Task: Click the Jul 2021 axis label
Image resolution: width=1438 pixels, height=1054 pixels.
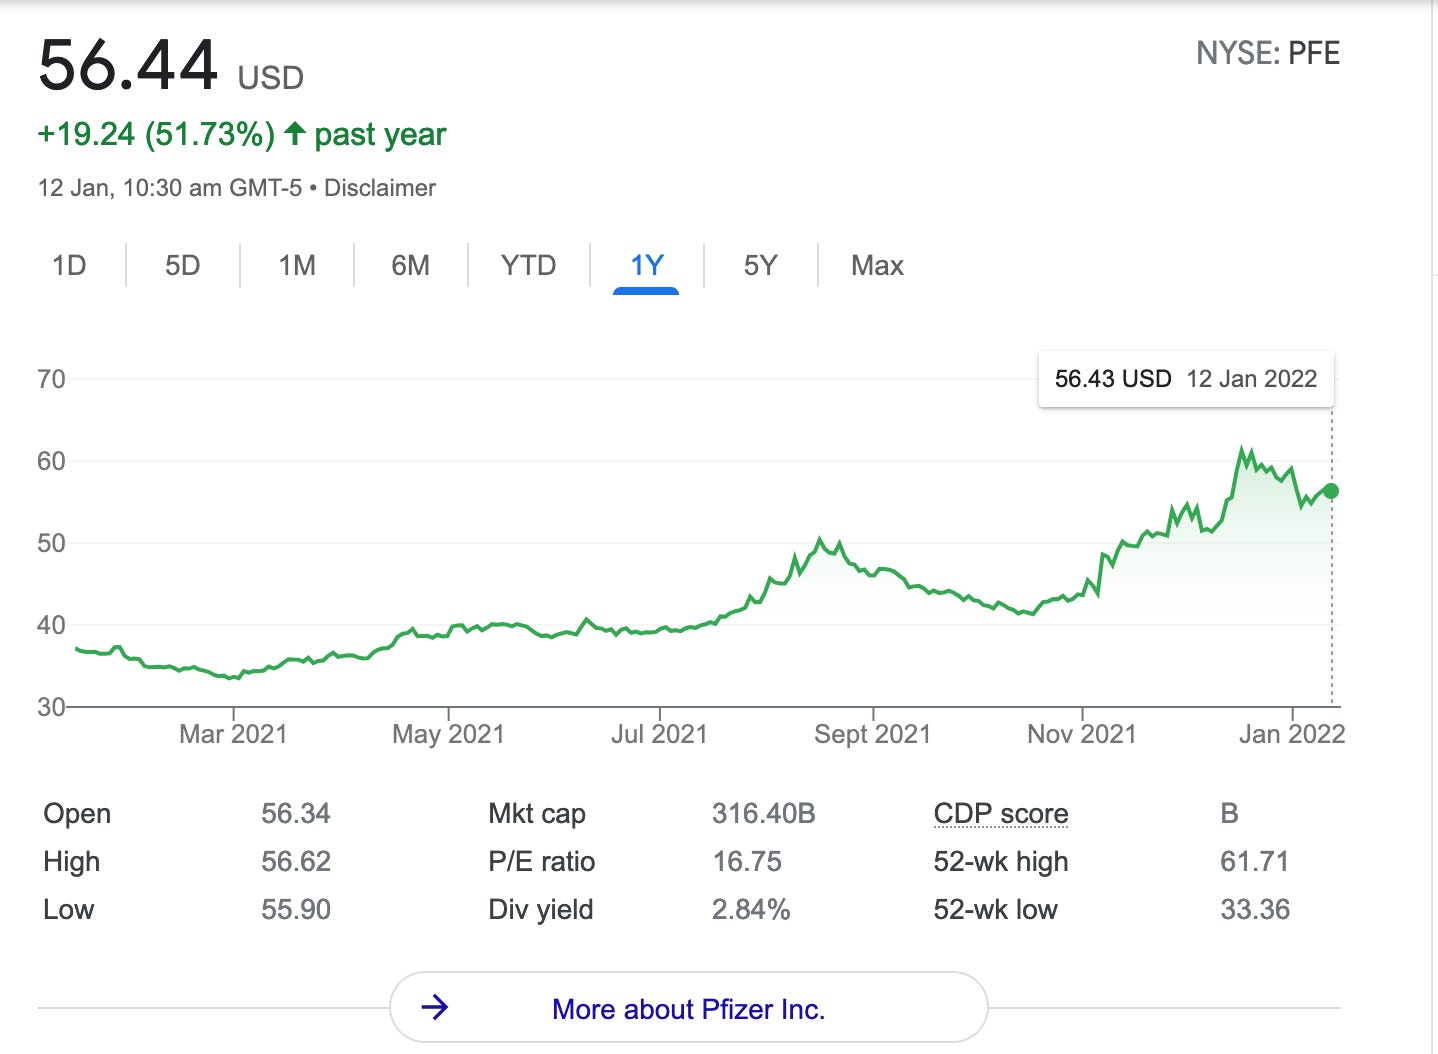Action: point(659,735)
